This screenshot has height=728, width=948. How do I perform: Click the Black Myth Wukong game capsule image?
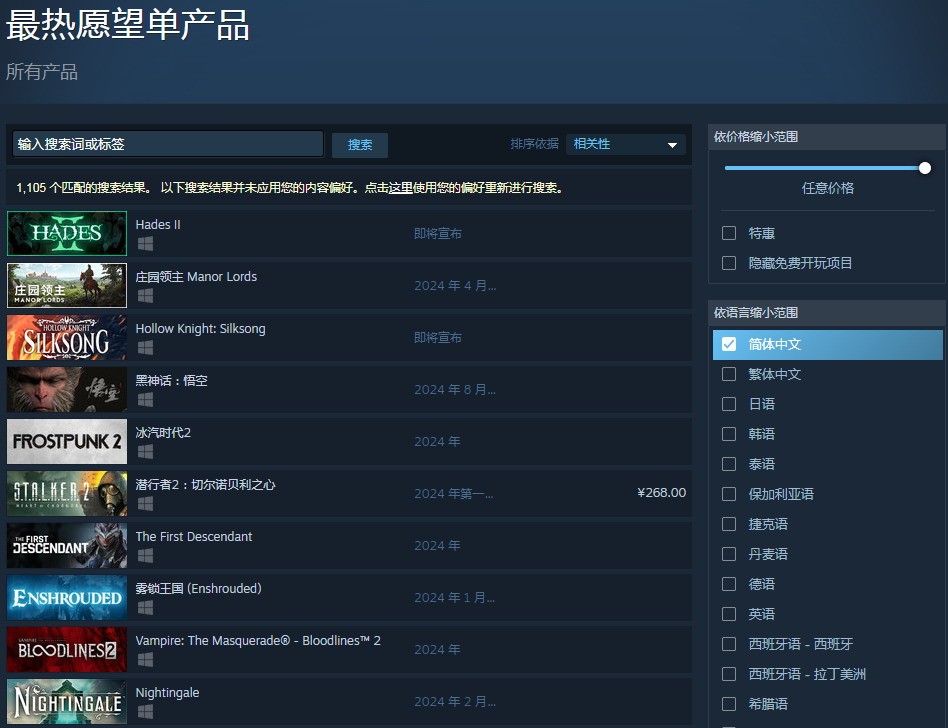pos(67,390)
